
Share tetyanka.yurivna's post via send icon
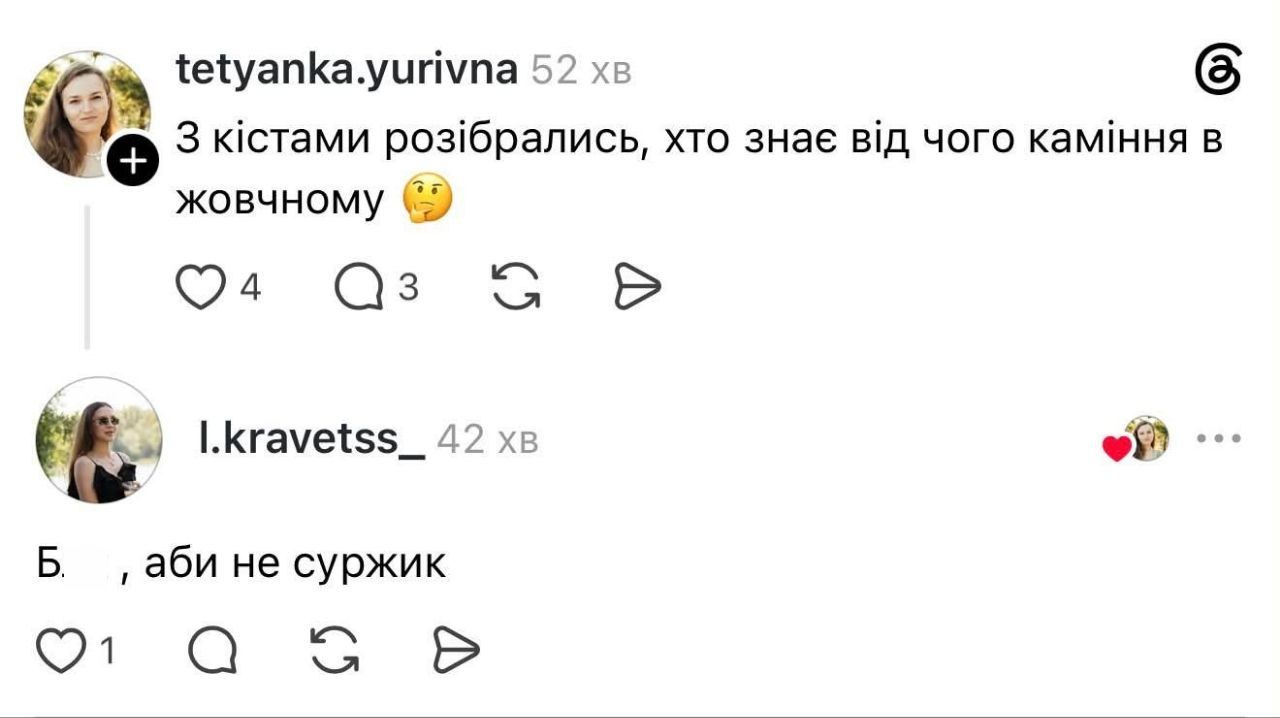pos(637,288)
